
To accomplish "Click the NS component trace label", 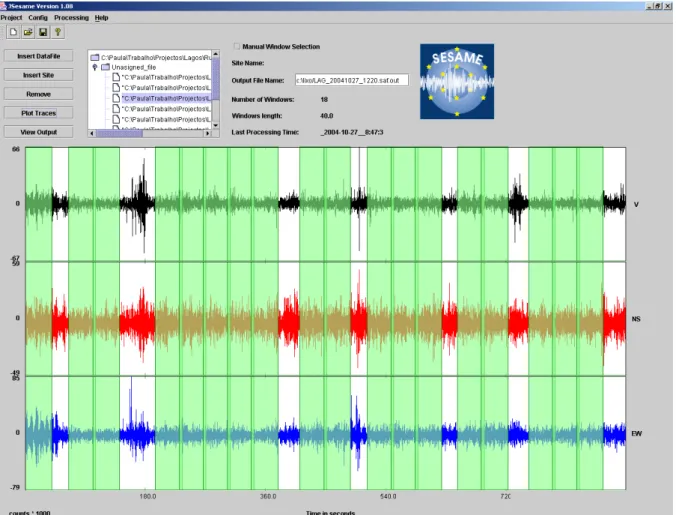I will pos(636,319).
